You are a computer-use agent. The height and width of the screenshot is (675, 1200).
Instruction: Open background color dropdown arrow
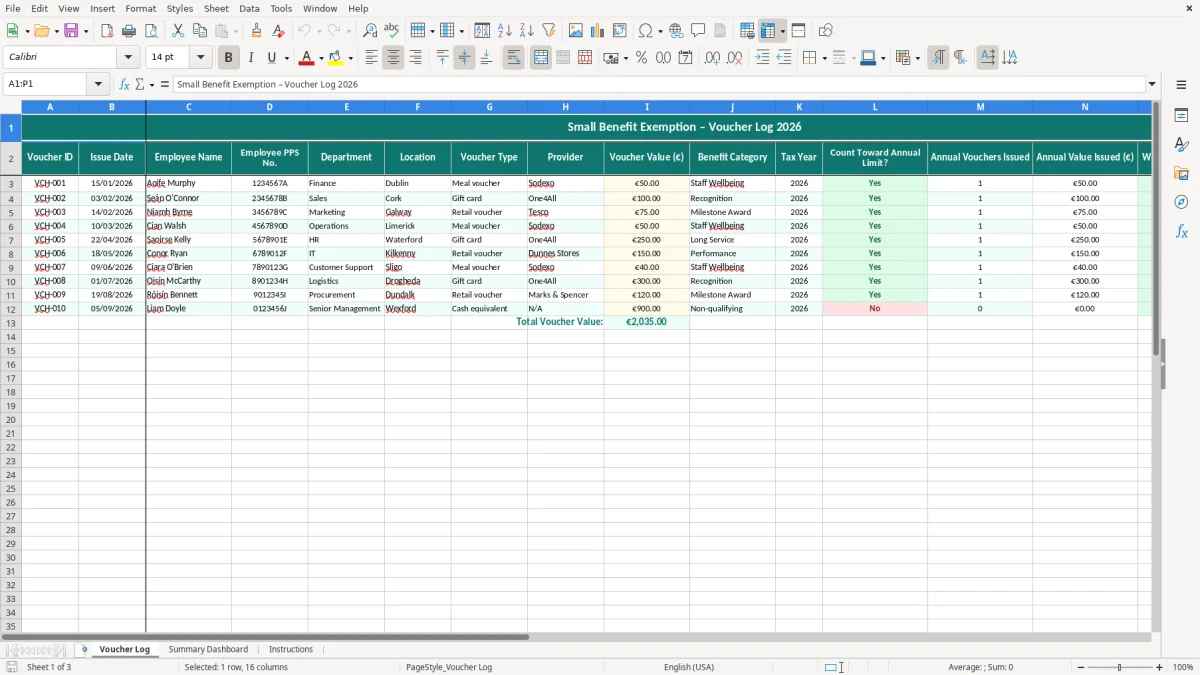tap(350, 58)
